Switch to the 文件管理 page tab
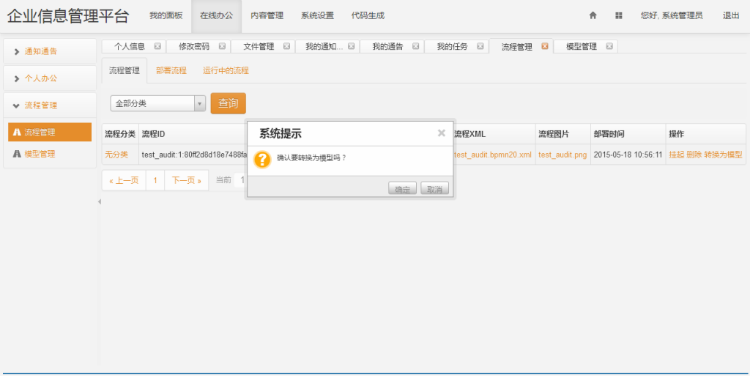Viewport: 750px width, 376px height. [x=259, y=46]
